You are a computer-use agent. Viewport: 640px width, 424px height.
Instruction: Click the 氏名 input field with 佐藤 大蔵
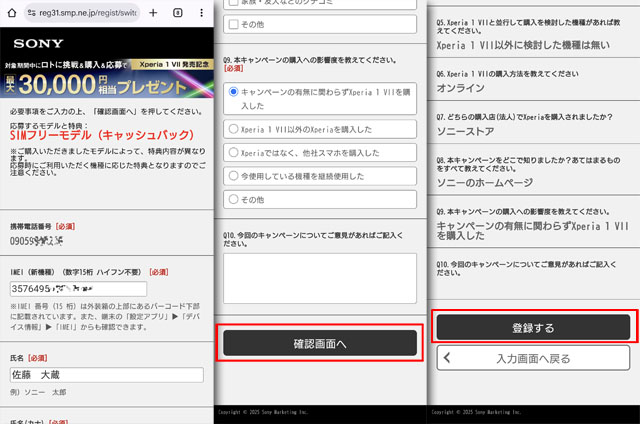(x=107, y=375)
